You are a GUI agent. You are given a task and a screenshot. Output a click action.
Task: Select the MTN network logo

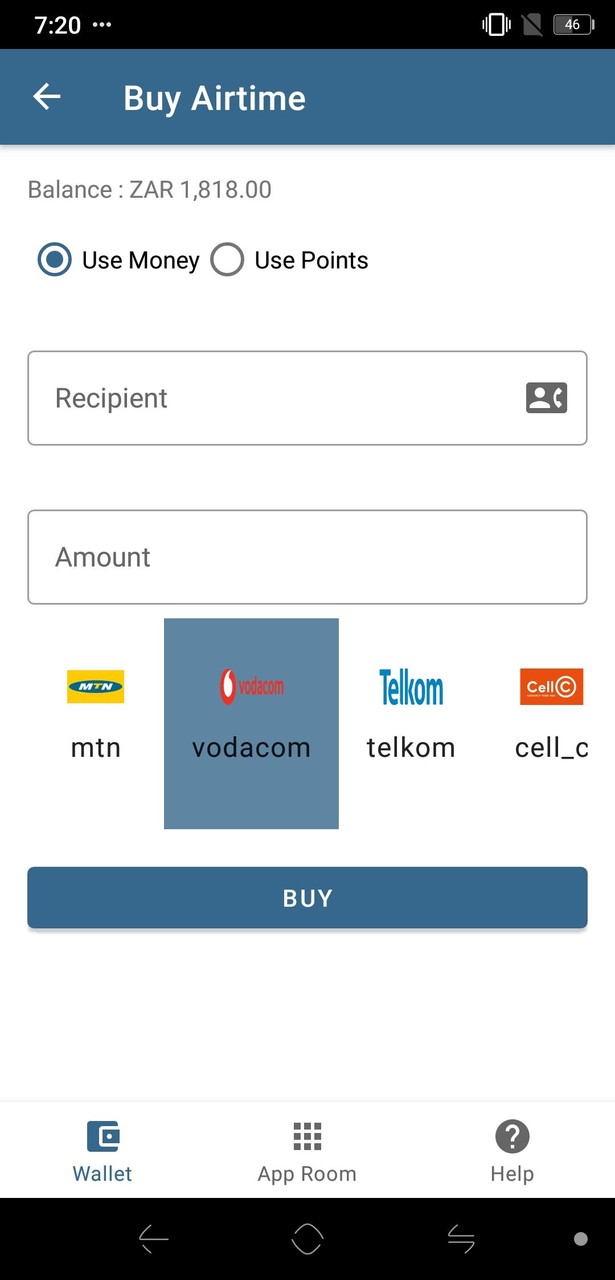click(x=96, y=687)
